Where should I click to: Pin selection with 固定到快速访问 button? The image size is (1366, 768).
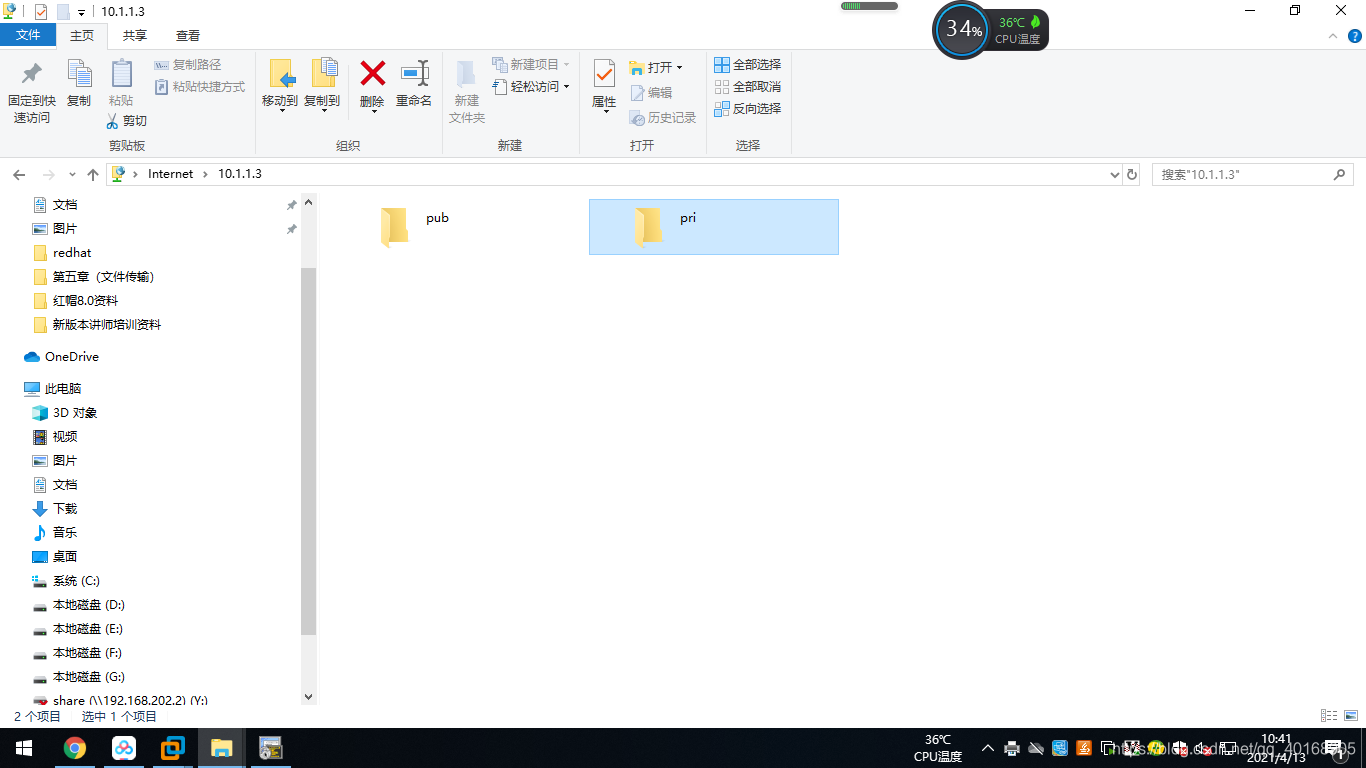pos(31,92)
